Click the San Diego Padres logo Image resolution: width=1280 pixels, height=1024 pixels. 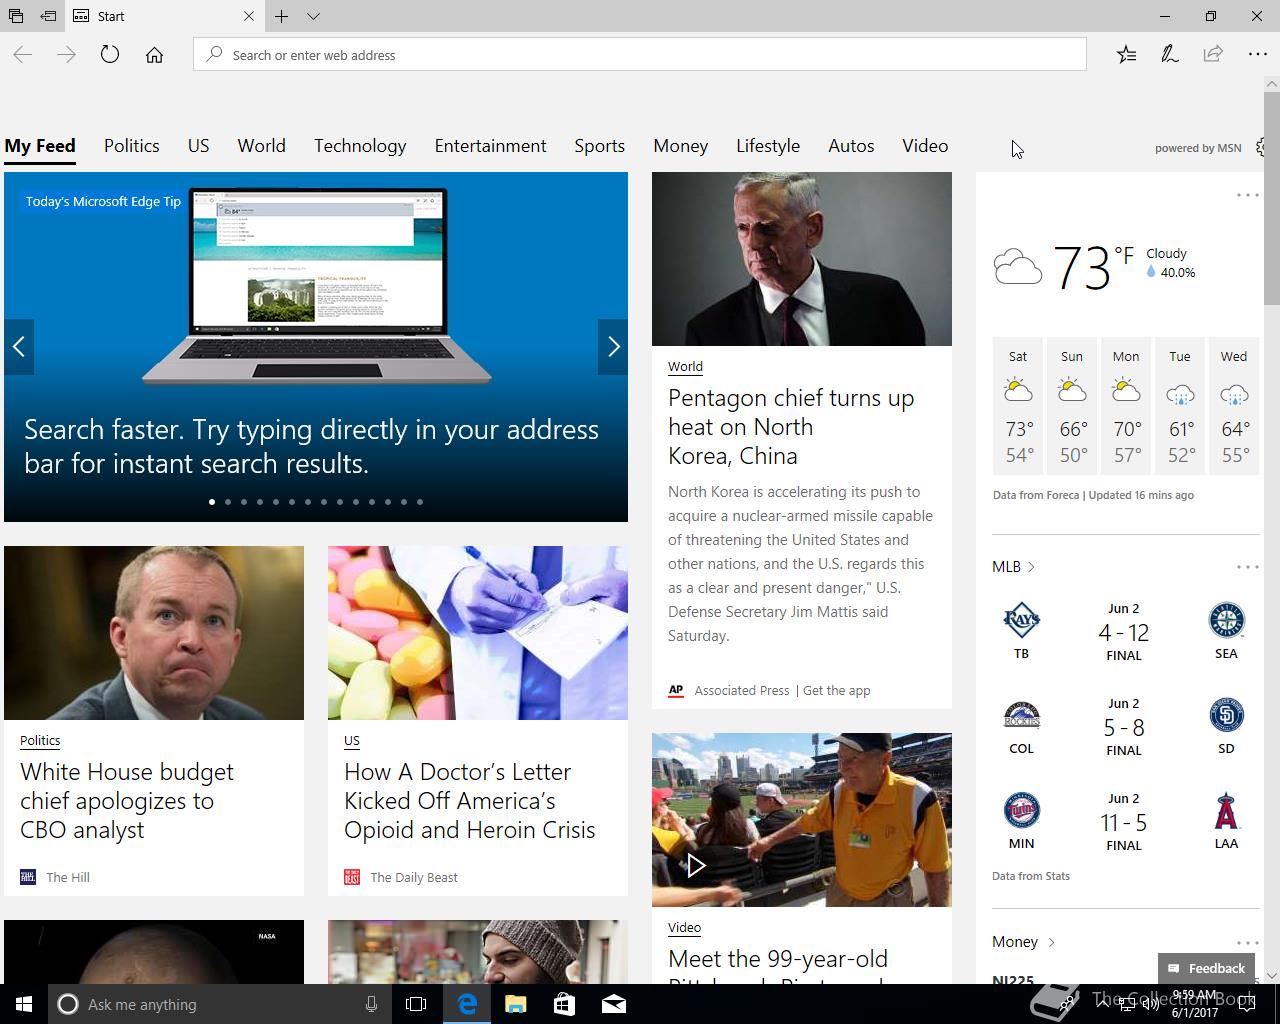(x=1226, y=715)
